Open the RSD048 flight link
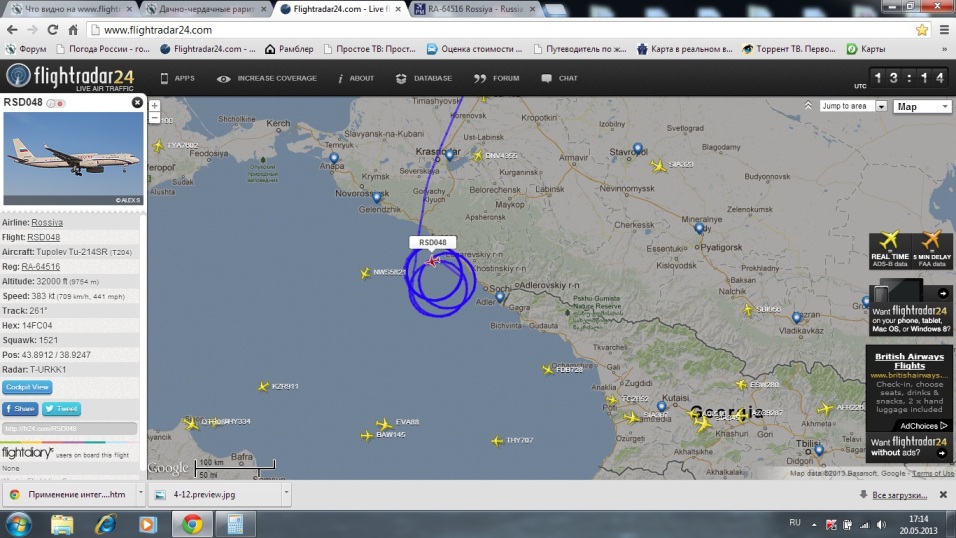 [43, 237]
